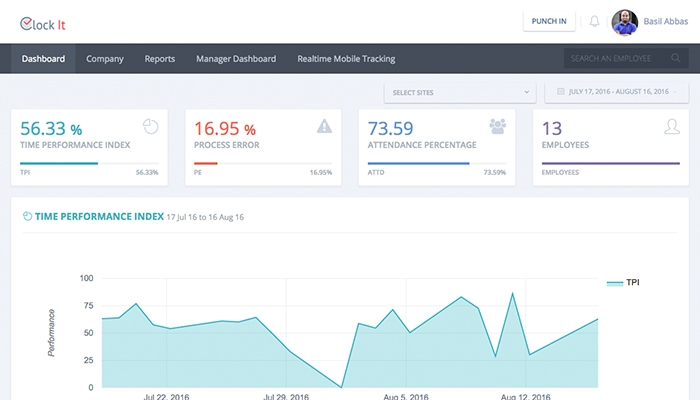Click the group icon on Attendance card
The height and width of the screenshot is (400, 700).
(497, 126)
